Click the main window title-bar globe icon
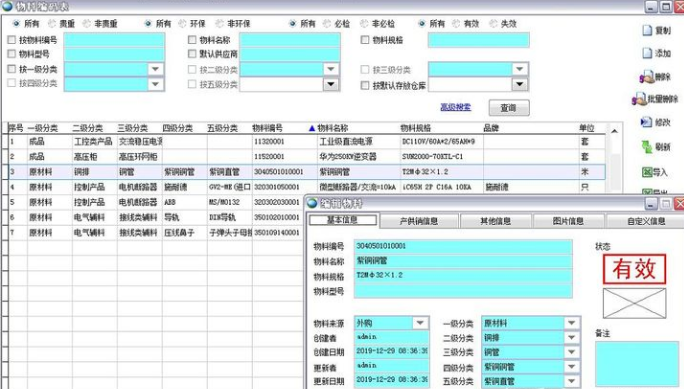Screen dimensions: 684x389 tap(7, 6)
